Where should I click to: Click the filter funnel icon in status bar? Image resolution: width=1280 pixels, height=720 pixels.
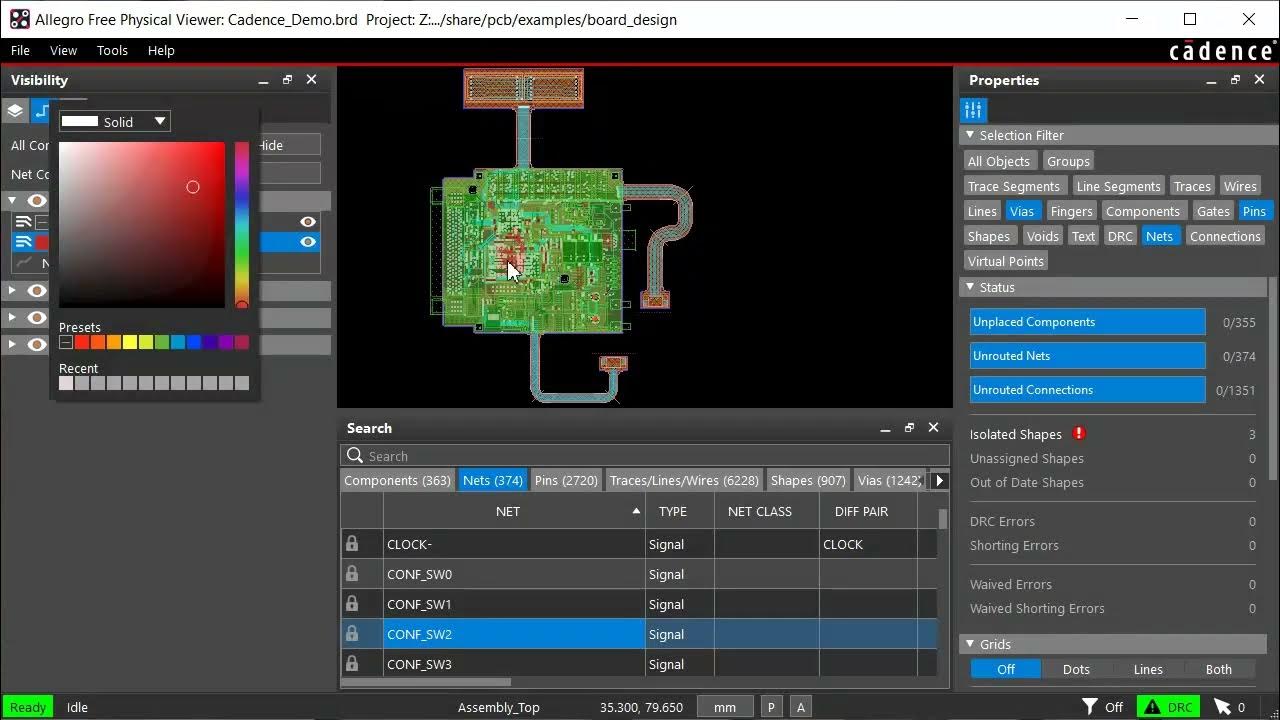[x=1091, y=707]
